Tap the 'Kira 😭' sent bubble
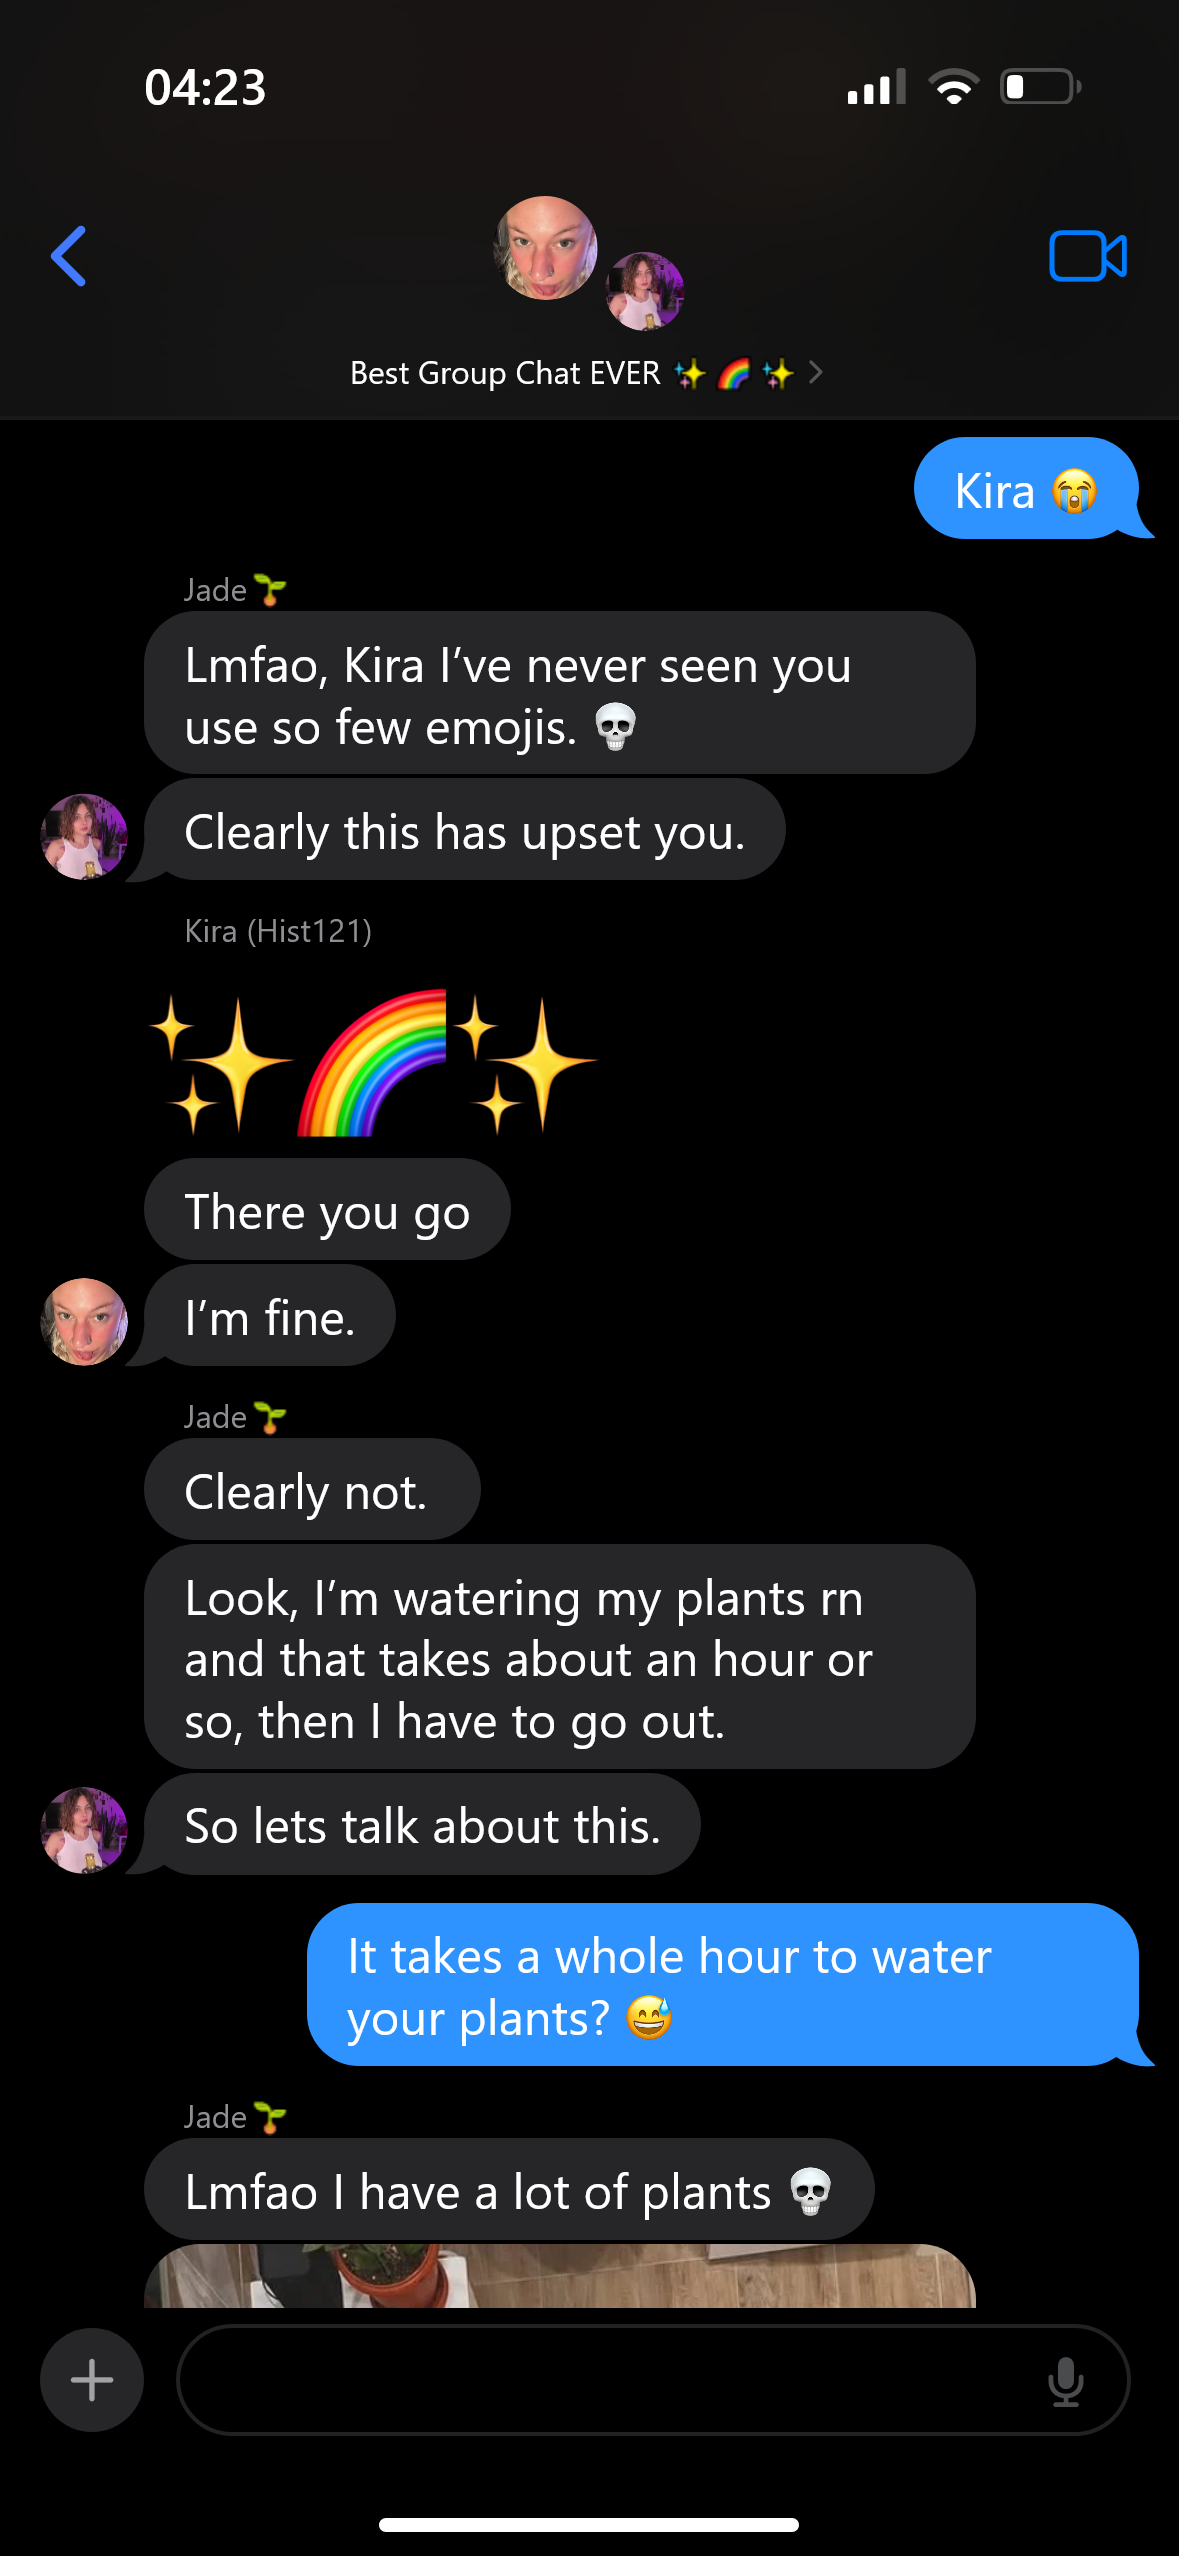1179x2556 pixels. (1026, 489)
